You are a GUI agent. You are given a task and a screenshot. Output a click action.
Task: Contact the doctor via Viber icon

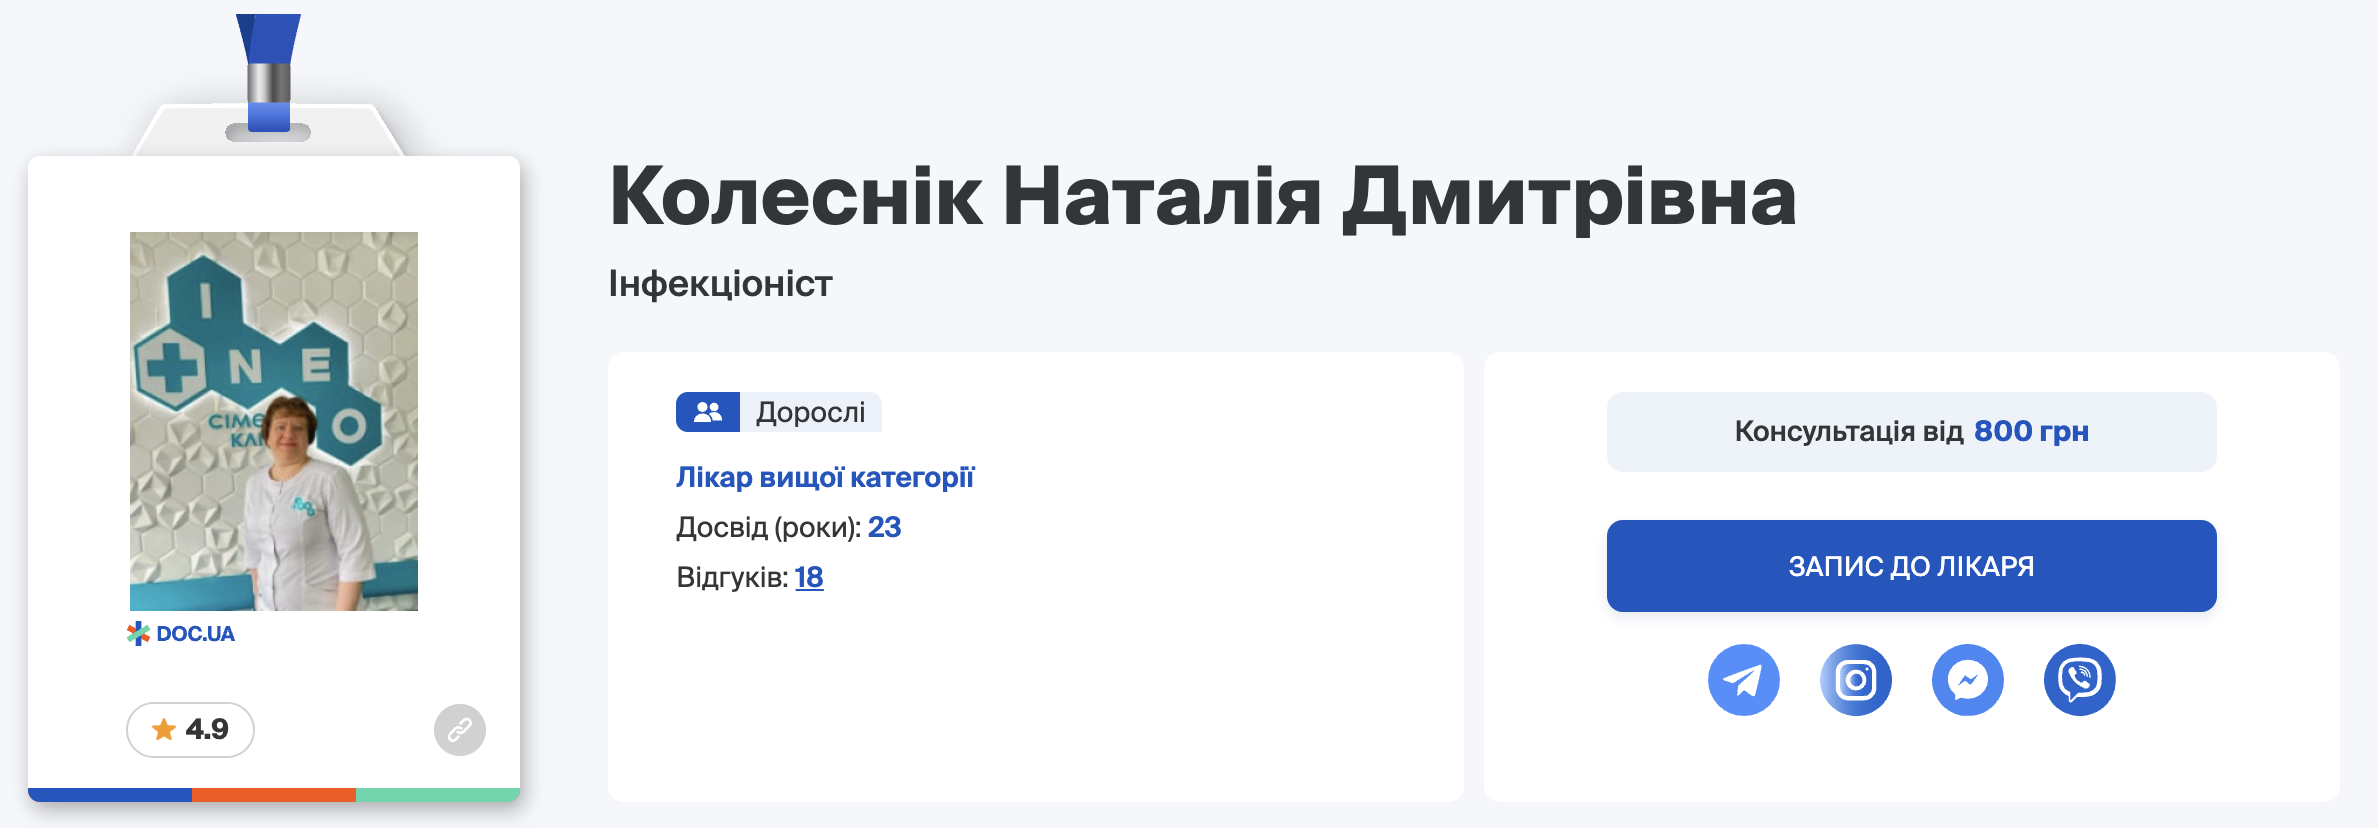click(x=2079, y=680)
